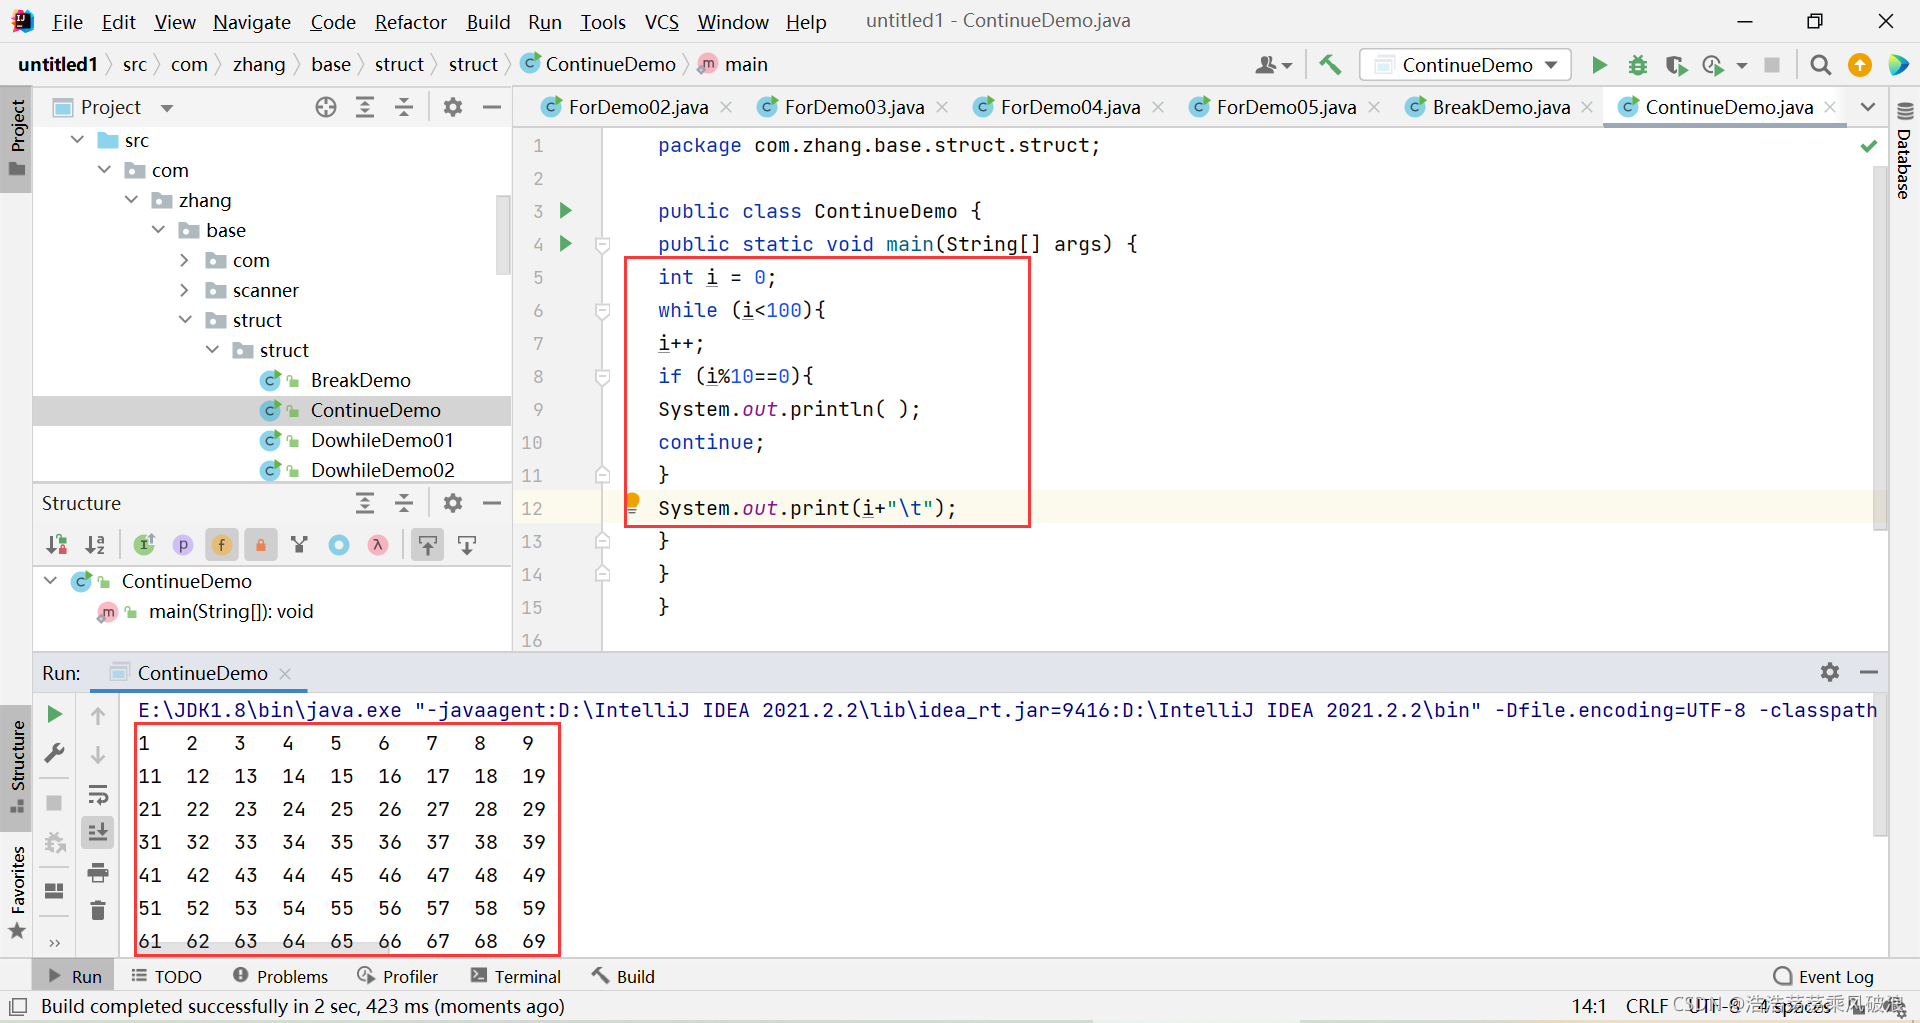Click the wrench icon in Run panel
Screen dimensions: 1920x1023
click(55, 753)
